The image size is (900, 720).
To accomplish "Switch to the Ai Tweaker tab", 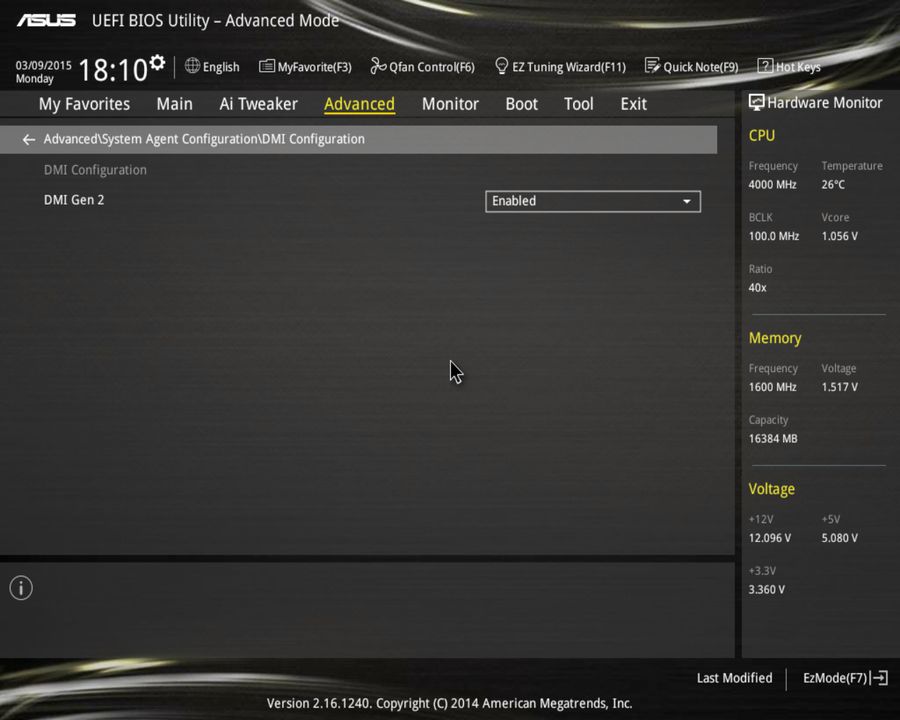I will pyautogui.click(x=258, y=103).
